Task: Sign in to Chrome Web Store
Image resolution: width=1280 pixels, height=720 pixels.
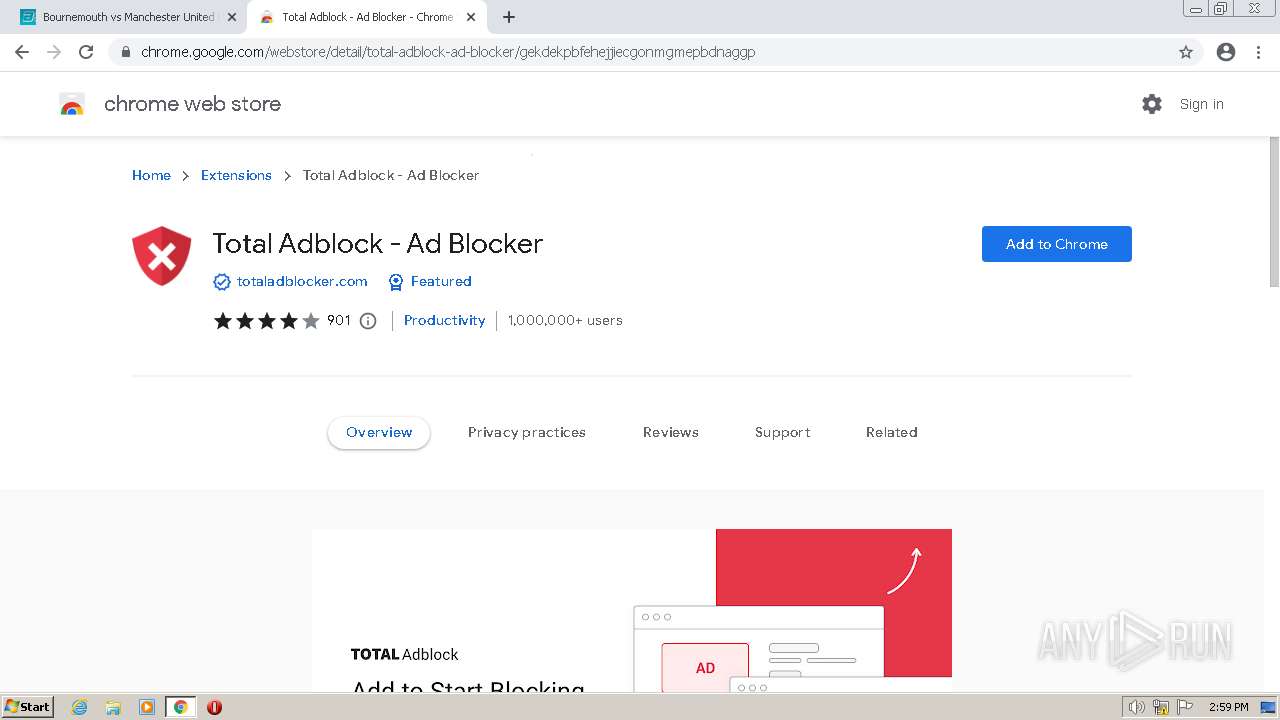Action: (1201, 104)
